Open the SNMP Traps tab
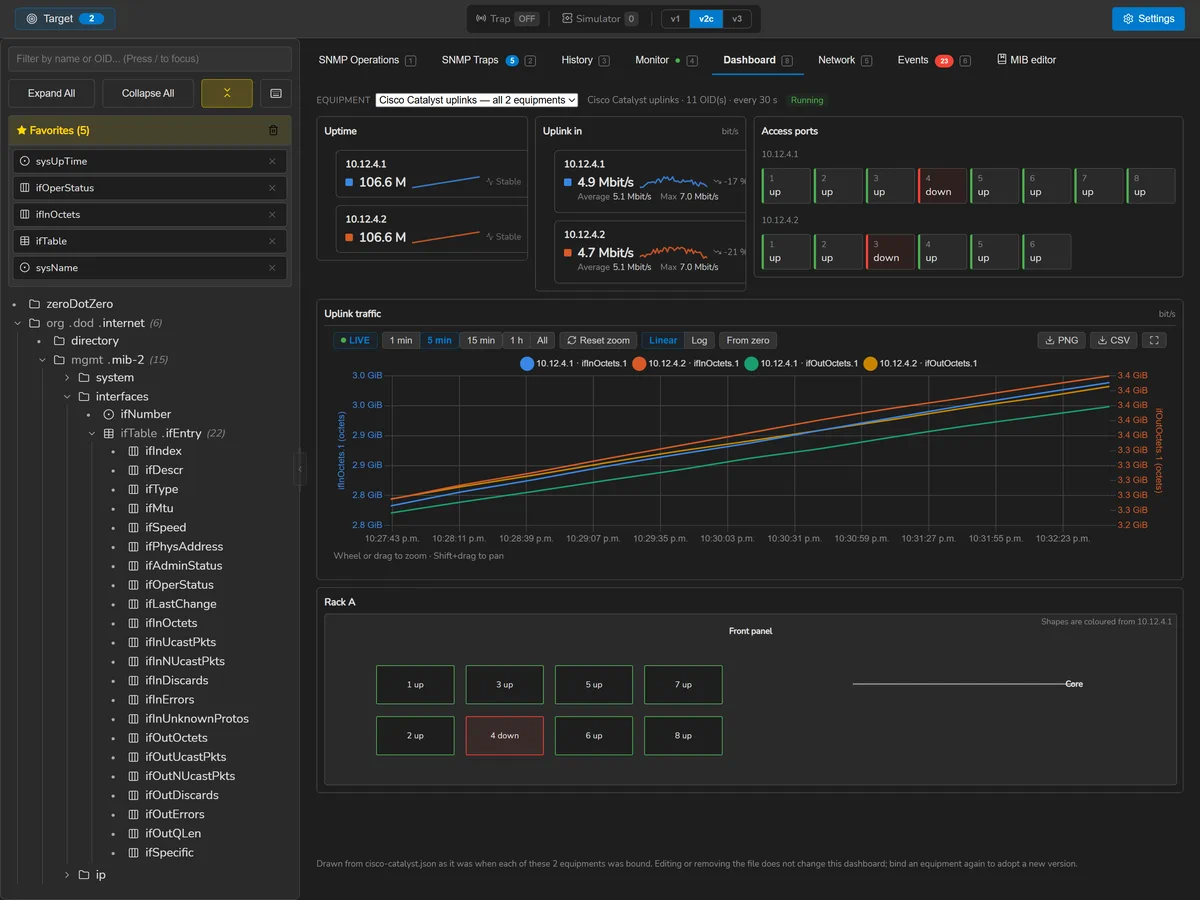The height and width of the screenshot is (900, 1200). pyautogui.click(x=488, y=60)
